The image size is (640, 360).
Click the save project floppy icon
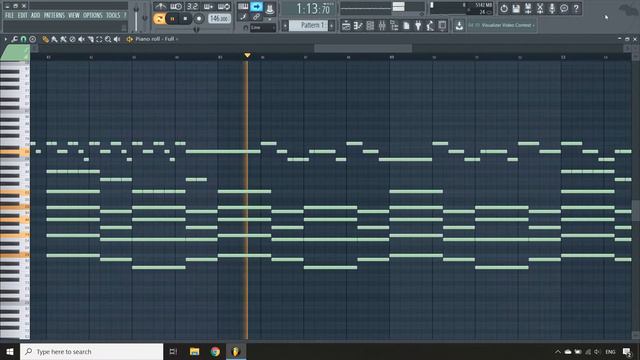click(516, 8)
